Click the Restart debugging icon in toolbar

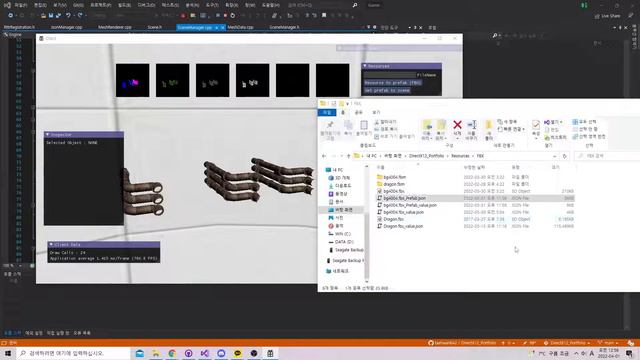(x=233, y=16)
